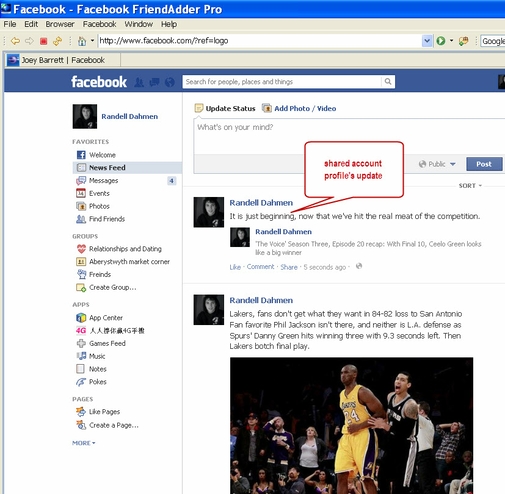Expand the SORT dropdown on news feed

point(470,186)
